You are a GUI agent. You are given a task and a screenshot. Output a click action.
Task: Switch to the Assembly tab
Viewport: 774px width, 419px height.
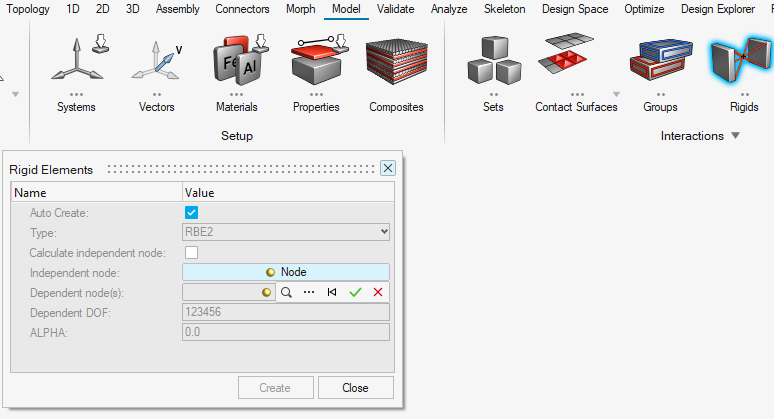click(178, 9)
